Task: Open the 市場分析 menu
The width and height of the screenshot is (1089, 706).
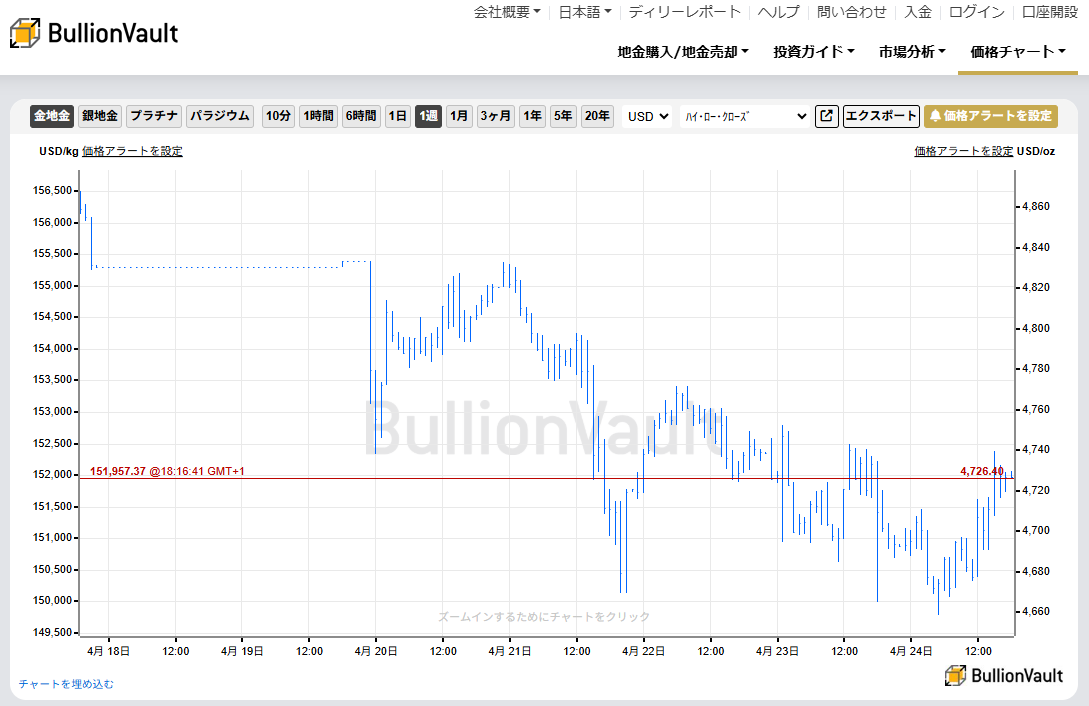Action: click(x=908, y=52)
